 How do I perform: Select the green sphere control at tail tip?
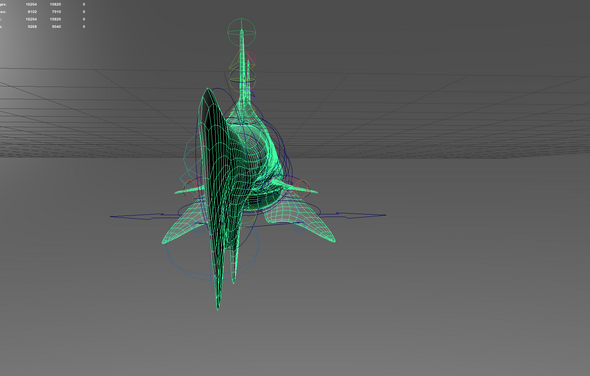pos(242,32)
